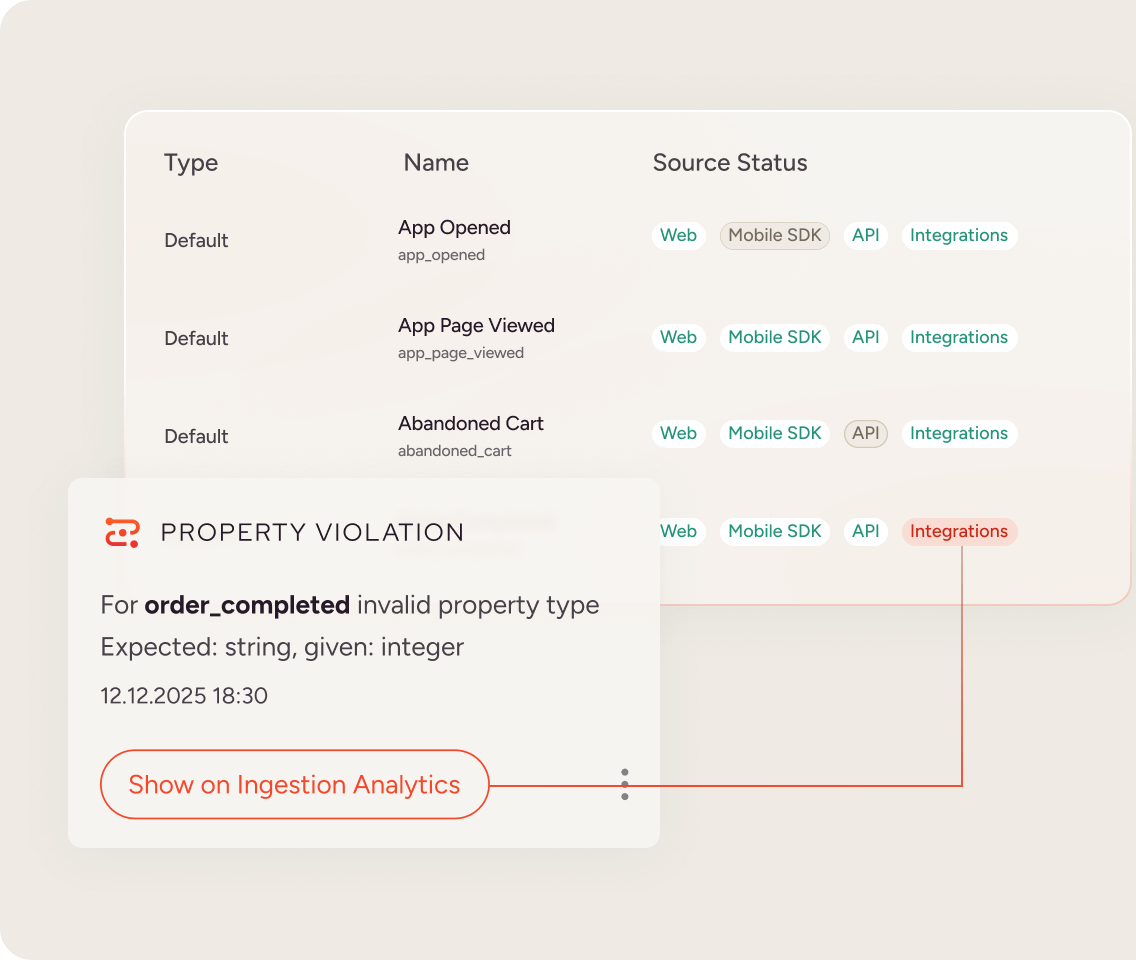Open the three-dot options menu

coord(625,784)
